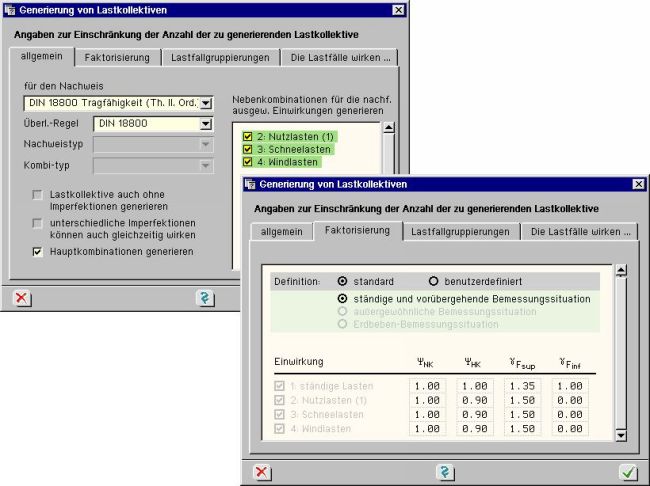Click the 1.35 value for ständige Lasten
Image resolution: width=650 pixels, height=486 pixels.
pos(524,386)
